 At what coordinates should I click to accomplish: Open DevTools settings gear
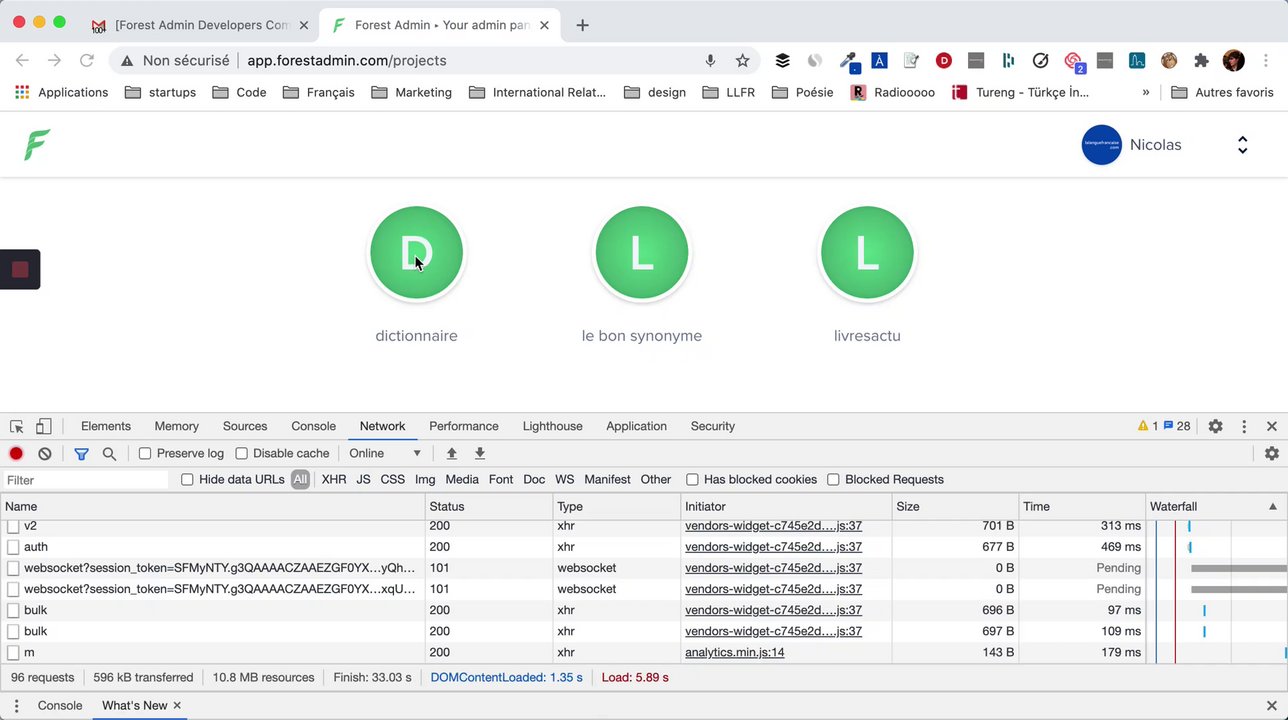pos(1215,426)
